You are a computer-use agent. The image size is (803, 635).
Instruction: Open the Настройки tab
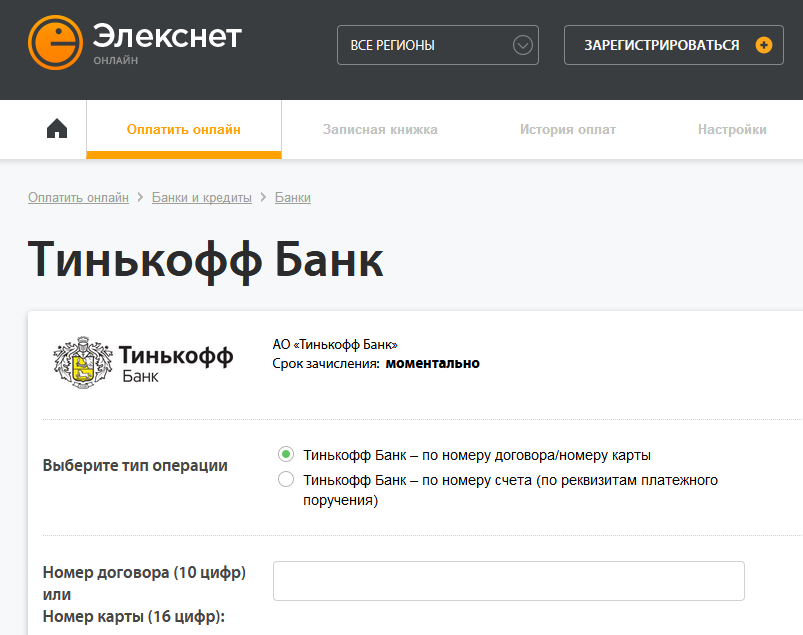tap(732, 130)
